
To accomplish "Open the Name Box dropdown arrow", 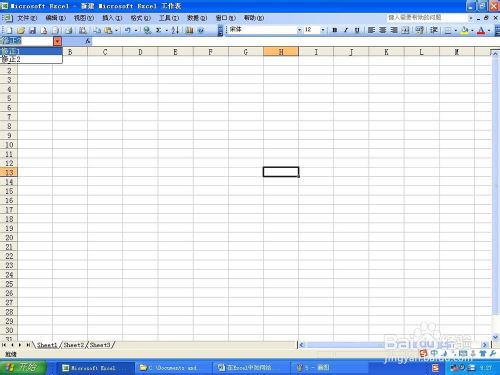I will (57, 41).
